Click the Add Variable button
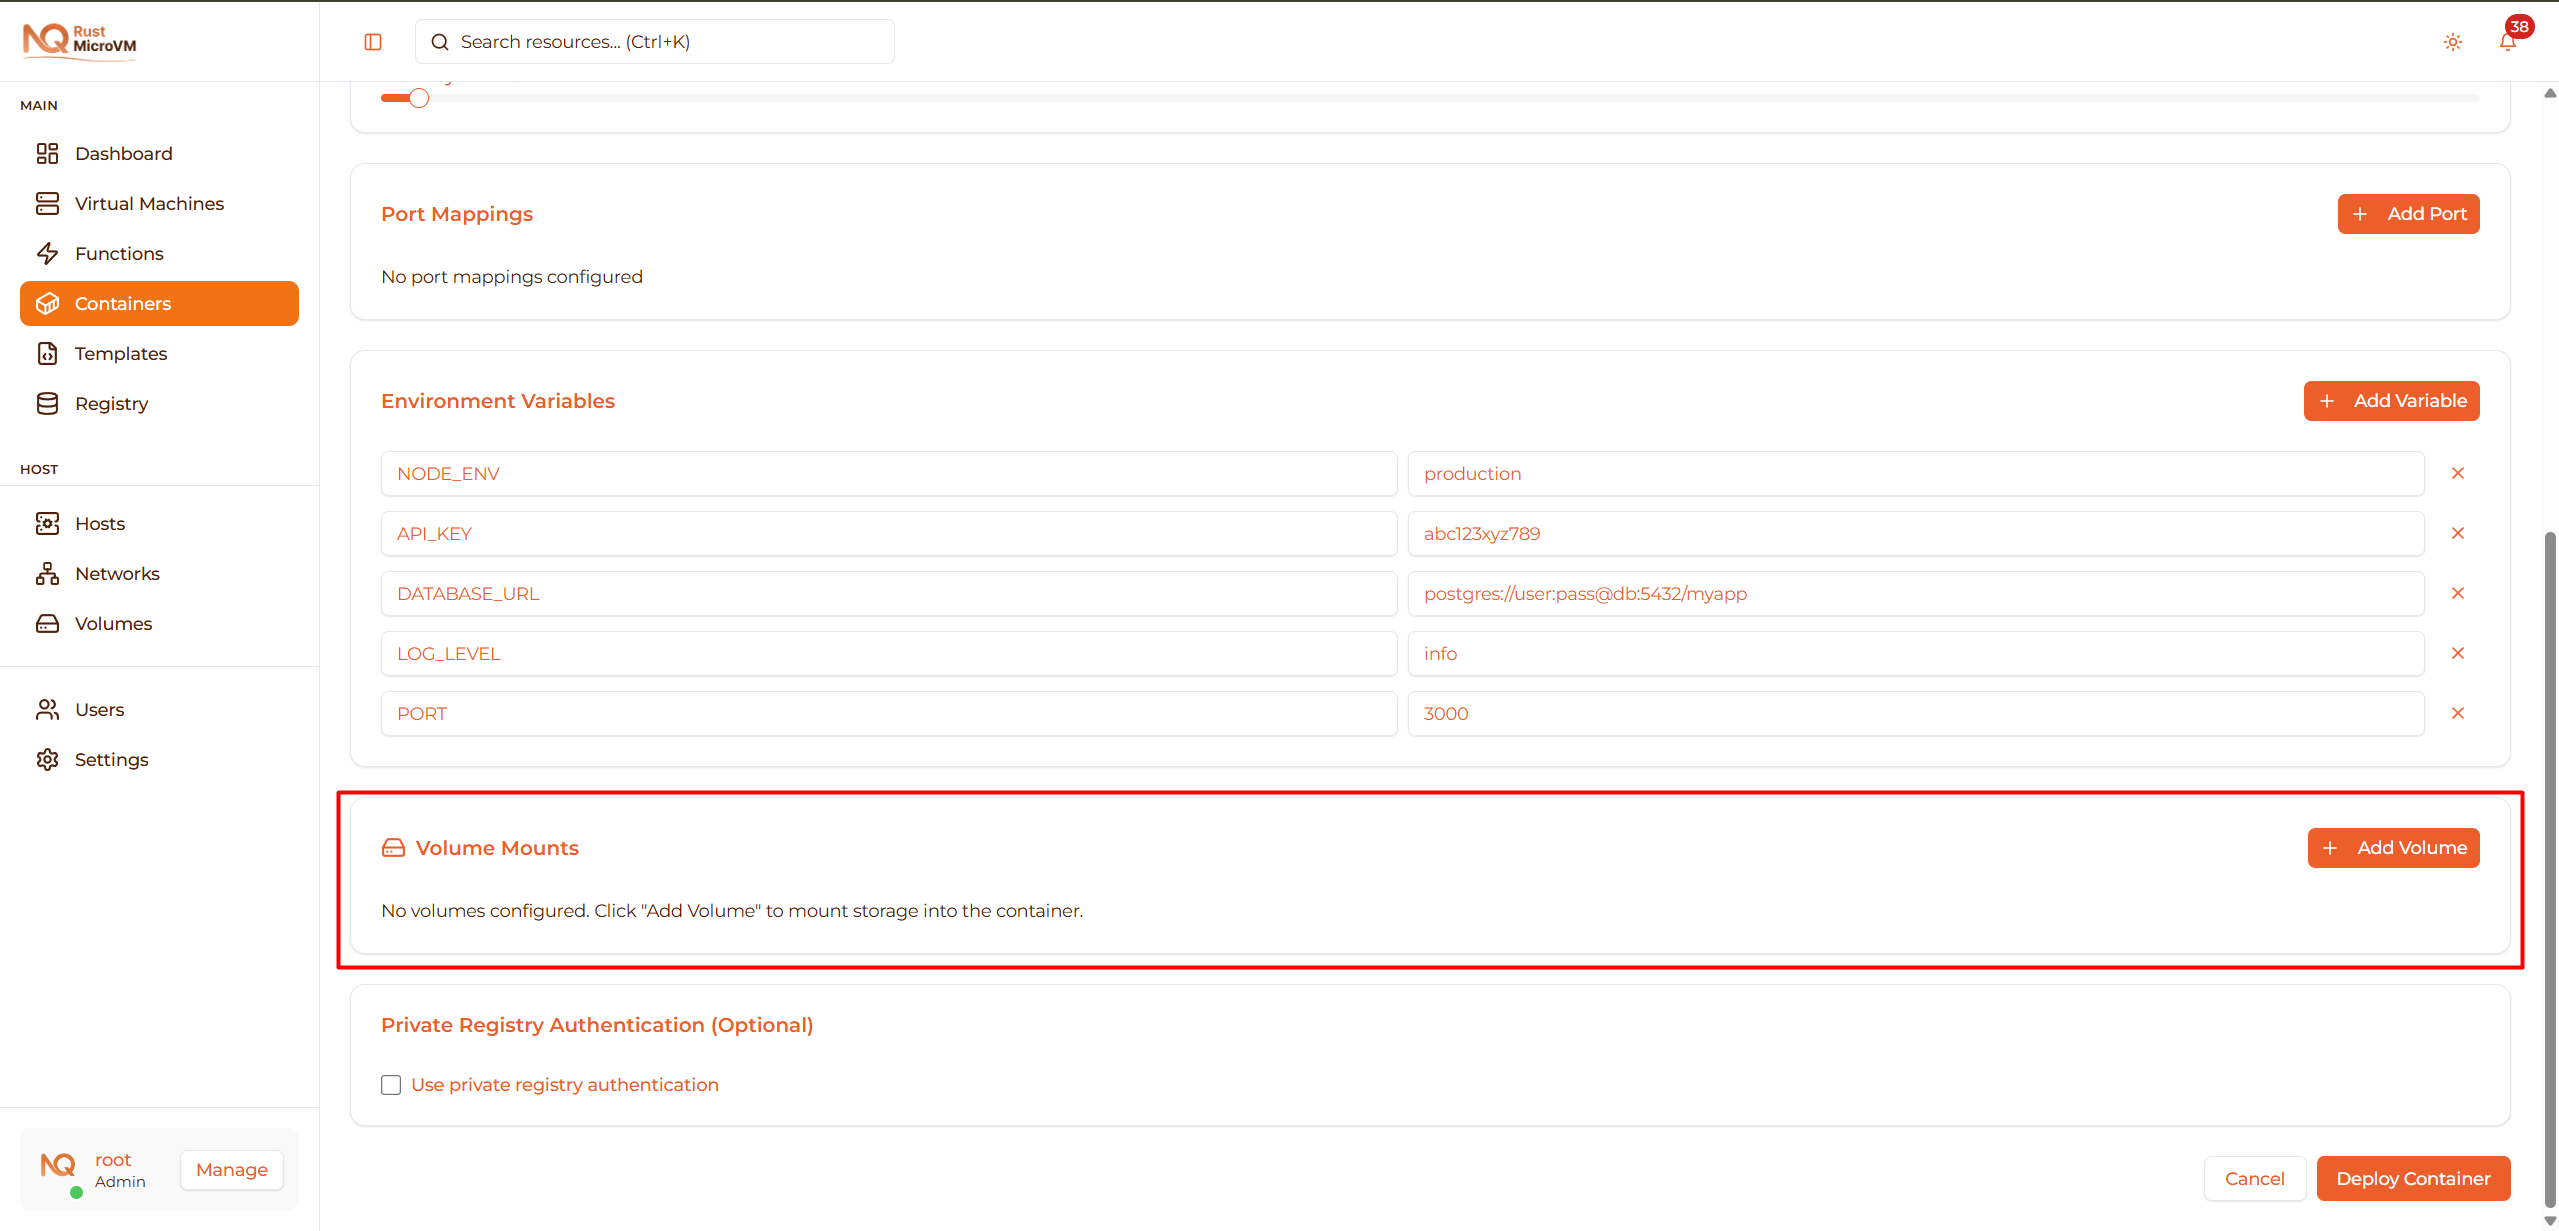The image size is (2559, 1231). pos(2390,401)
